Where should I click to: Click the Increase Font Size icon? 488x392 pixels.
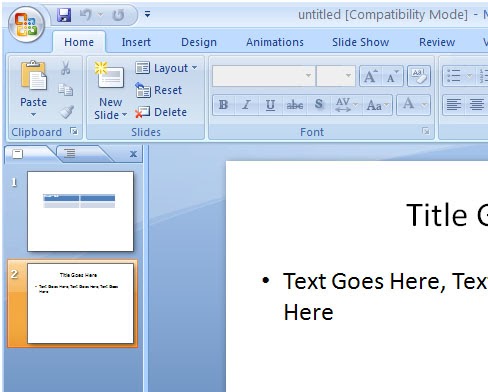click(x=370, y=76)
